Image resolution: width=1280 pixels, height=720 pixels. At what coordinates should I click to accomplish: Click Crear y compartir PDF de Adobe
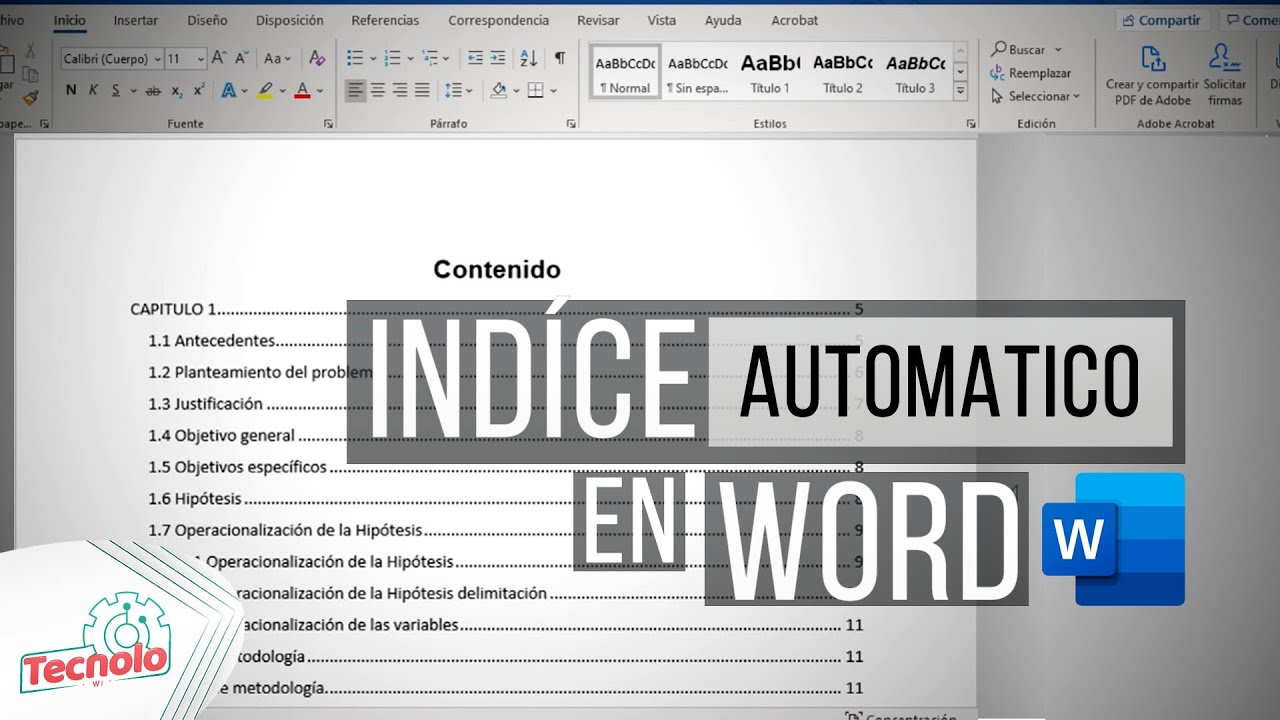(1151, 75)
